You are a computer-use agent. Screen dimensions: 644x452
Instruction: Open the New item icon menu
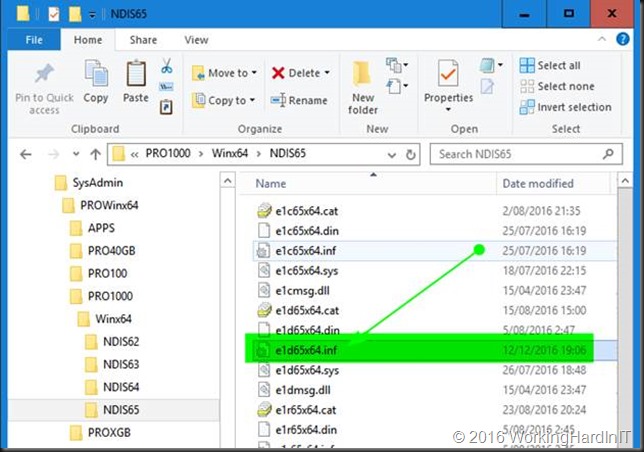pos(397,65)
